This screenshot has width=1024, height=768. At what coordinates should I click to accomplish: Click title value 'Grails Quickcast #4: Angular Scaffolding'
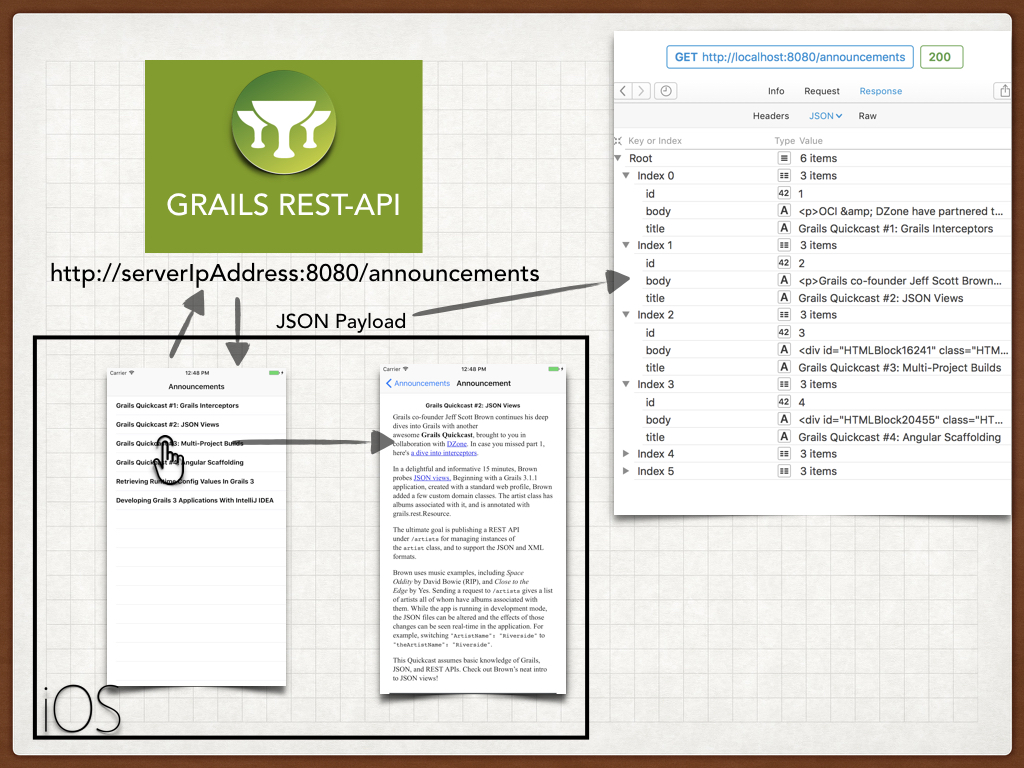[x=899, y=437]
